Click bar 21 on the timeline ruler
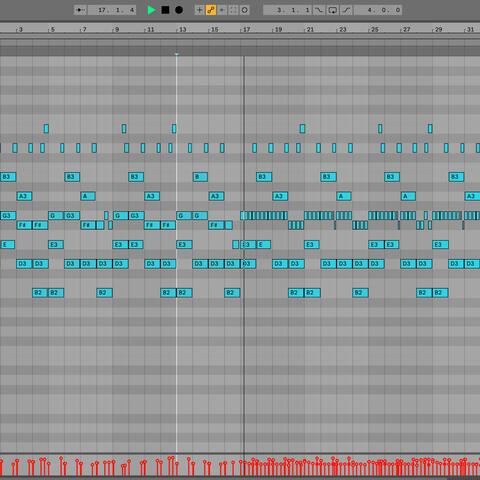This screenshot has width=480, height=480. (310, 29)
